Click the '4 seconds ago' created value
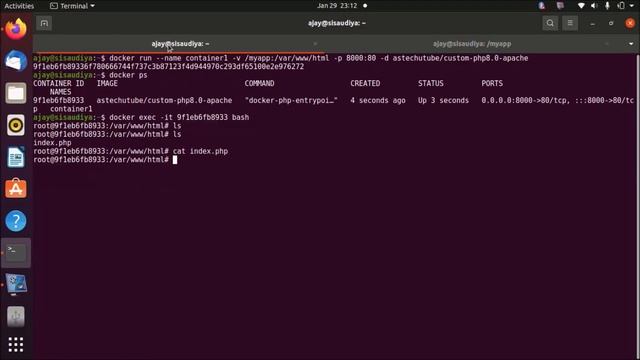This screenshot has width=640, height=360. 378,100
